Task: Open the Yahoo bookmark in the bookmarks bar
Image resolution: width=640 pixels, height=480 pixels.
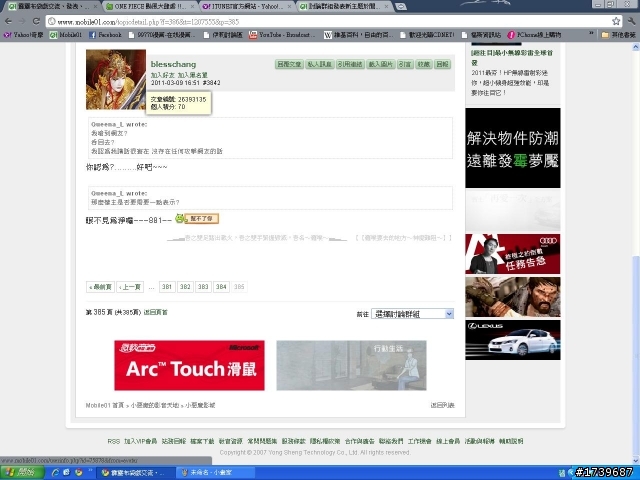Action: point(24,35)
